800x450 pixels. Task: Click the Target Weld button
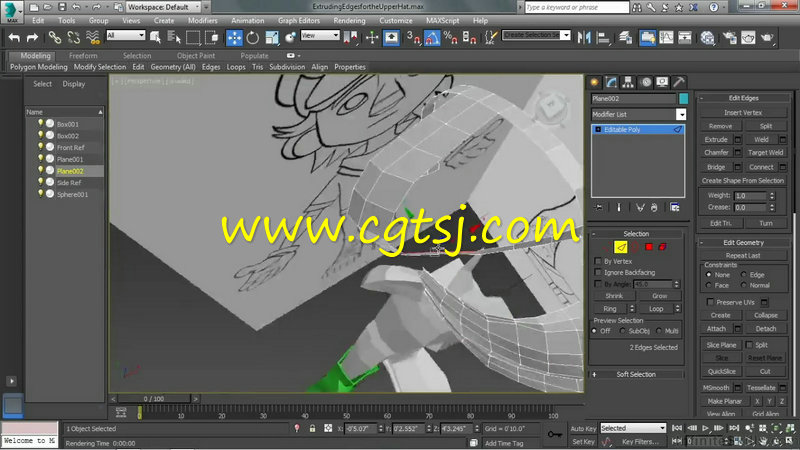click(x=765, y=153)
